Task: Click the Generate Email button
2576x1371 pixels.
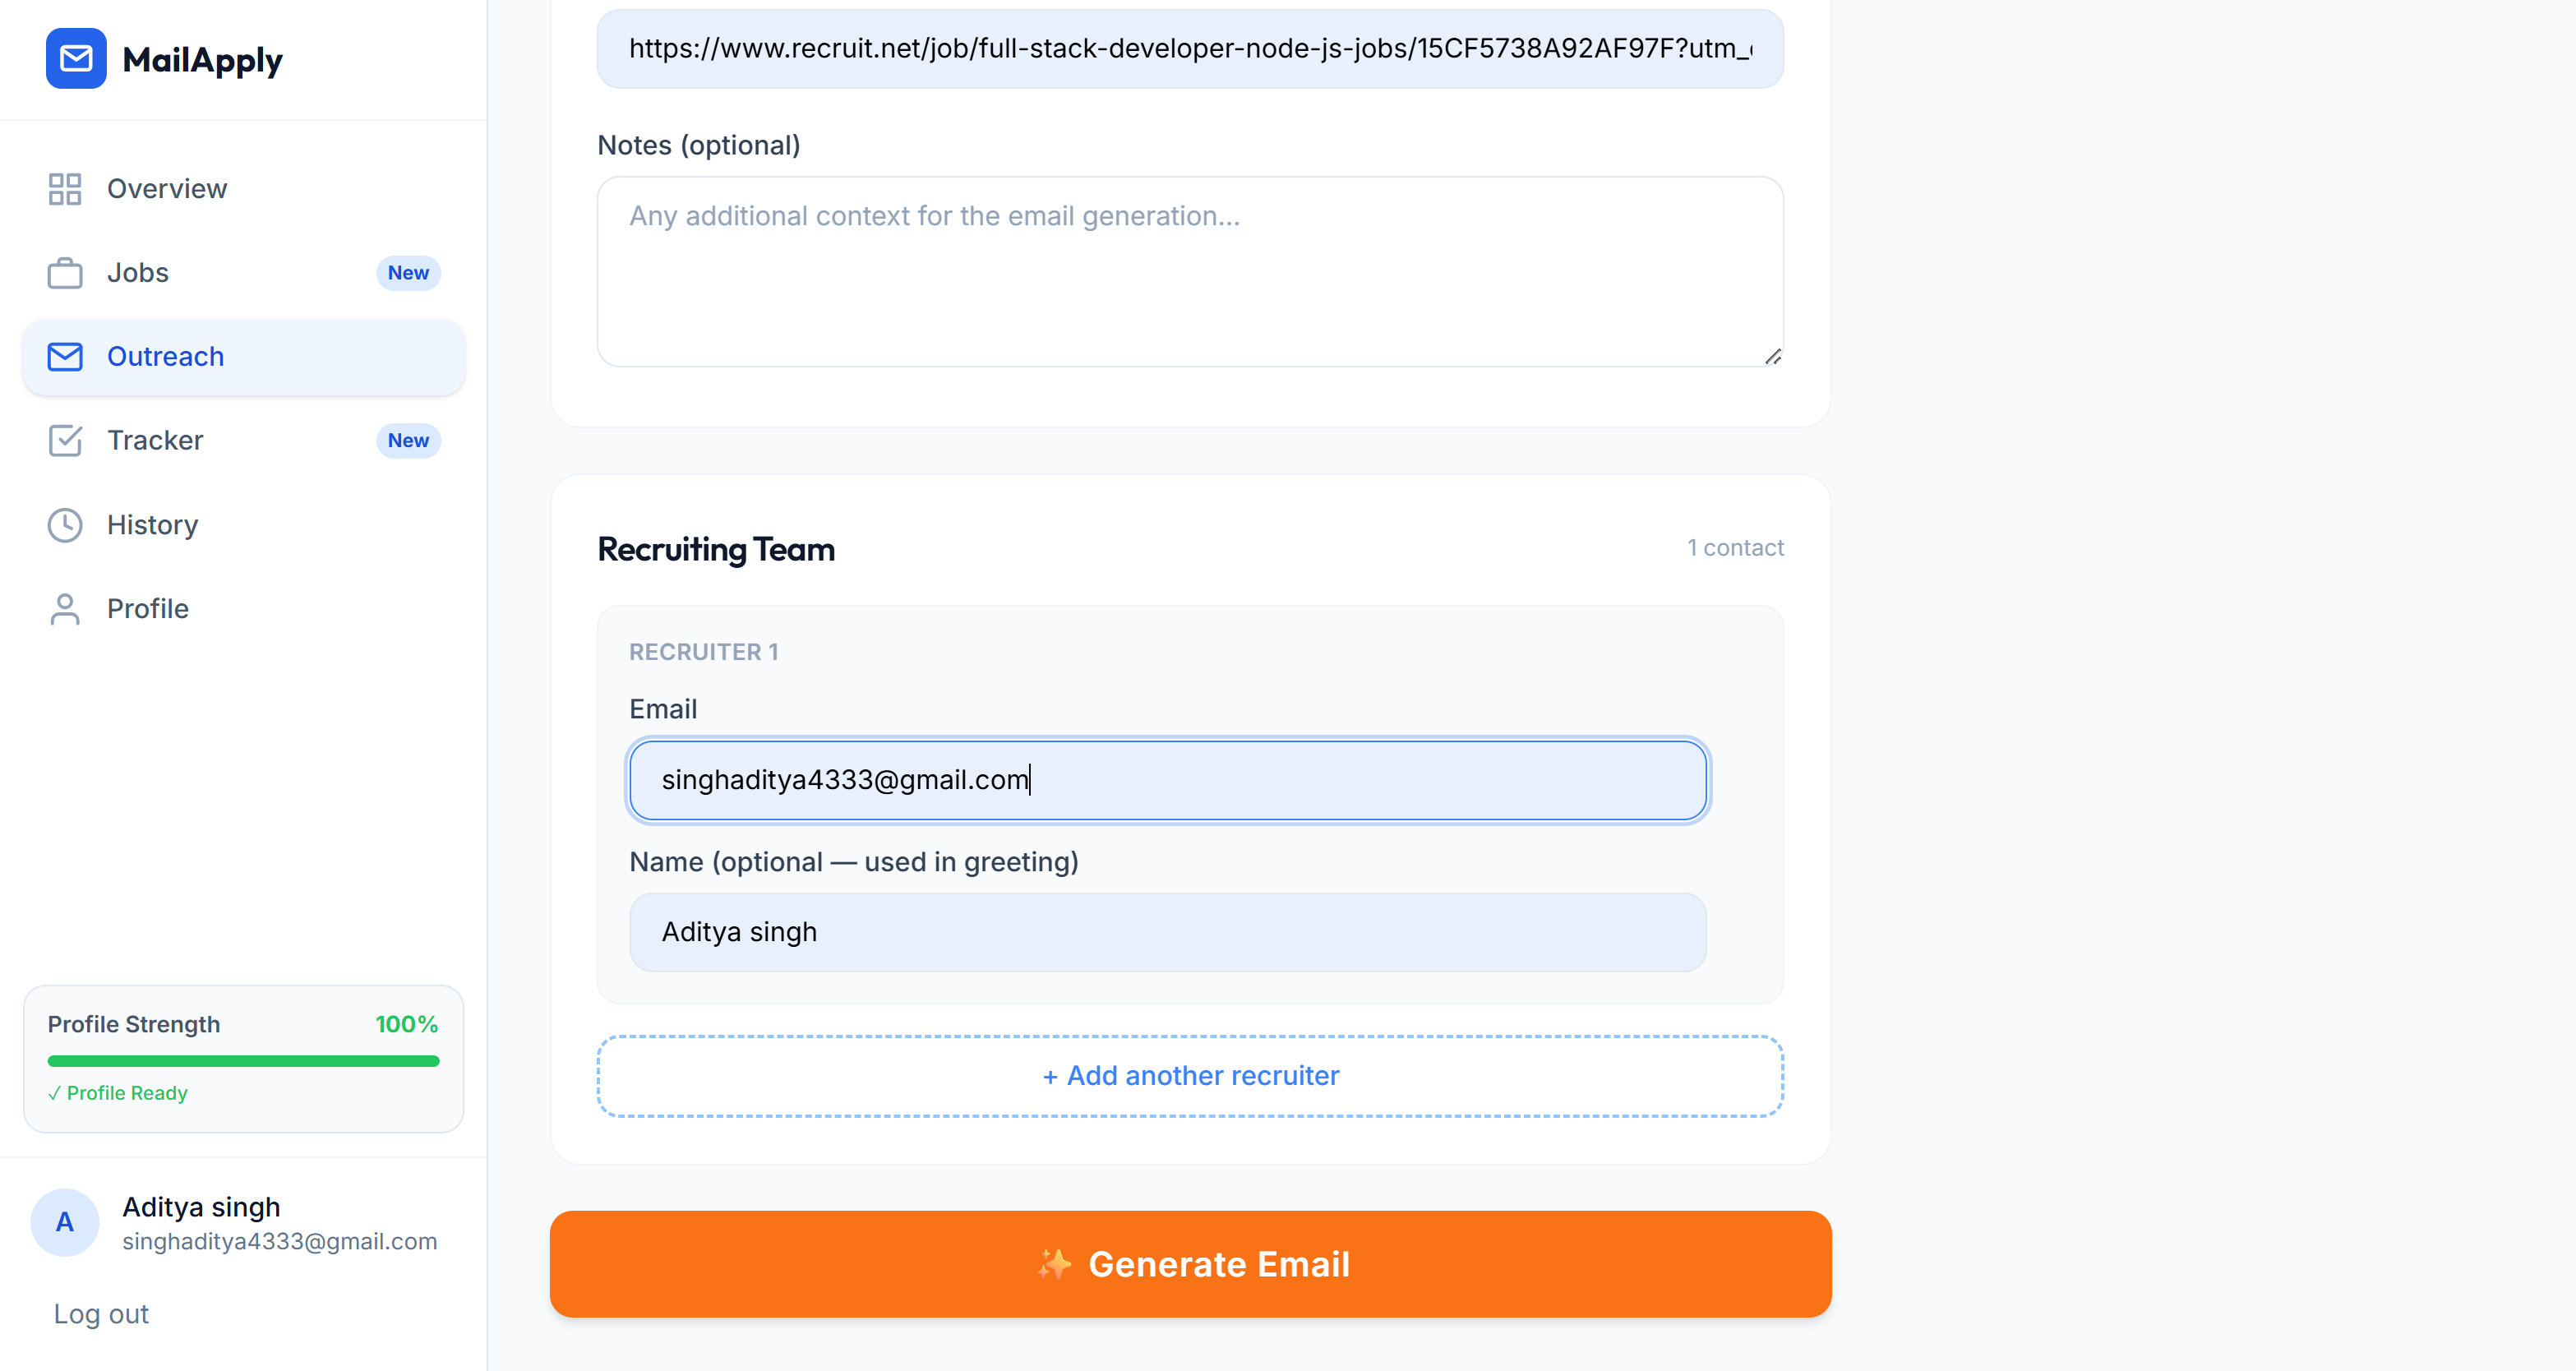Action: 1190,1263
